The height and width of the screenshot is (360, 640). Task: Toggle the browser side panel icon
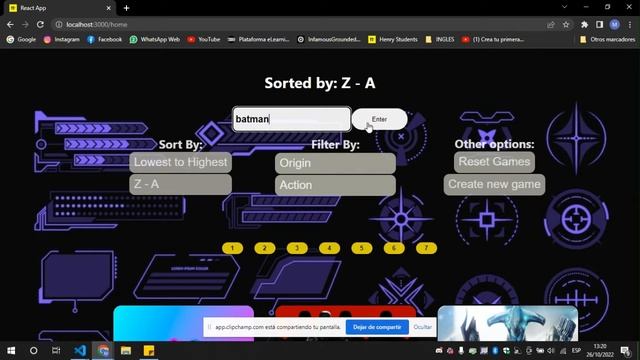pos(599,24)
